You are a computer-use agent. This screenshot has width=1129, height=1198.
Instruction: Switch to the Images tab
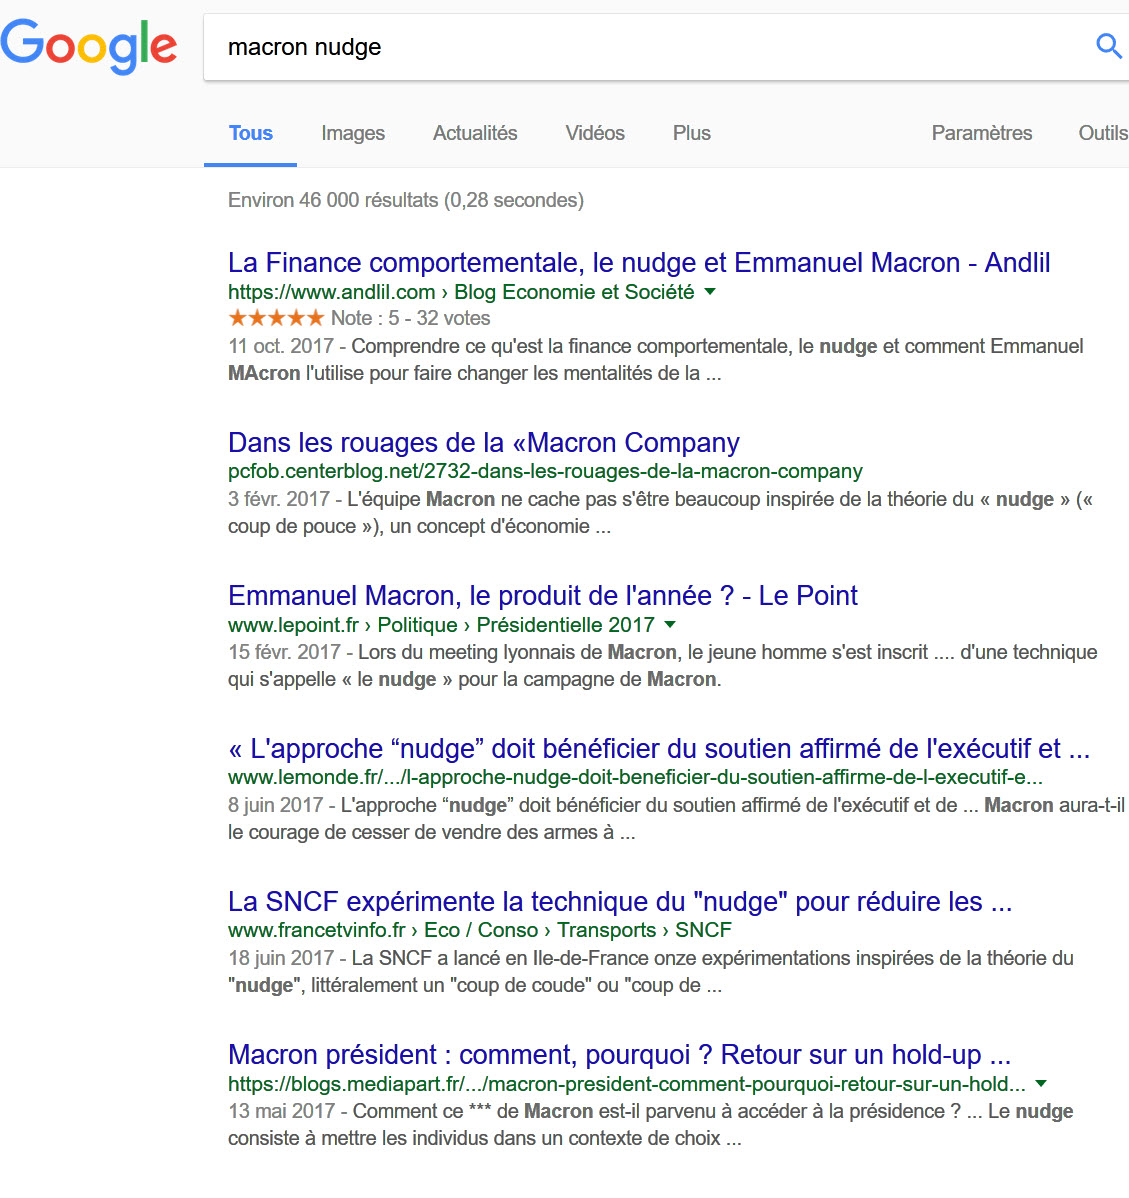pos(353,133)
